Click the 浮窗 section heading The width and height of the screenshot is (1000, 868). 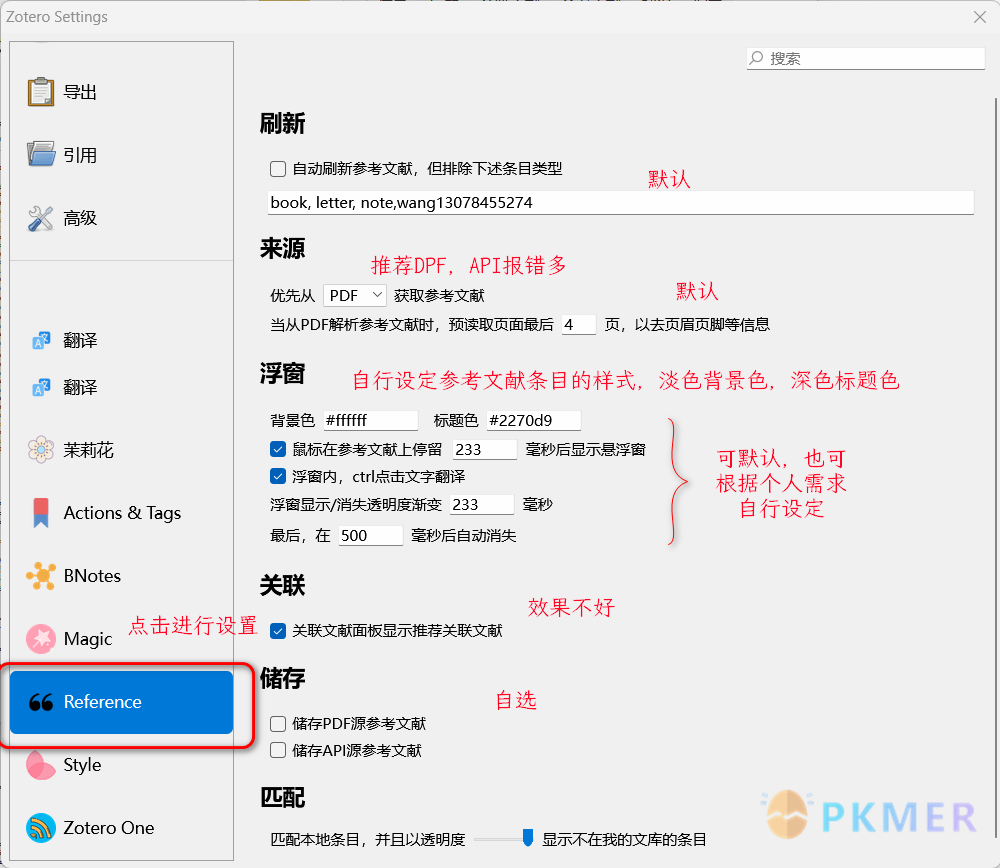pyautogui.click(x=283, y=374)
